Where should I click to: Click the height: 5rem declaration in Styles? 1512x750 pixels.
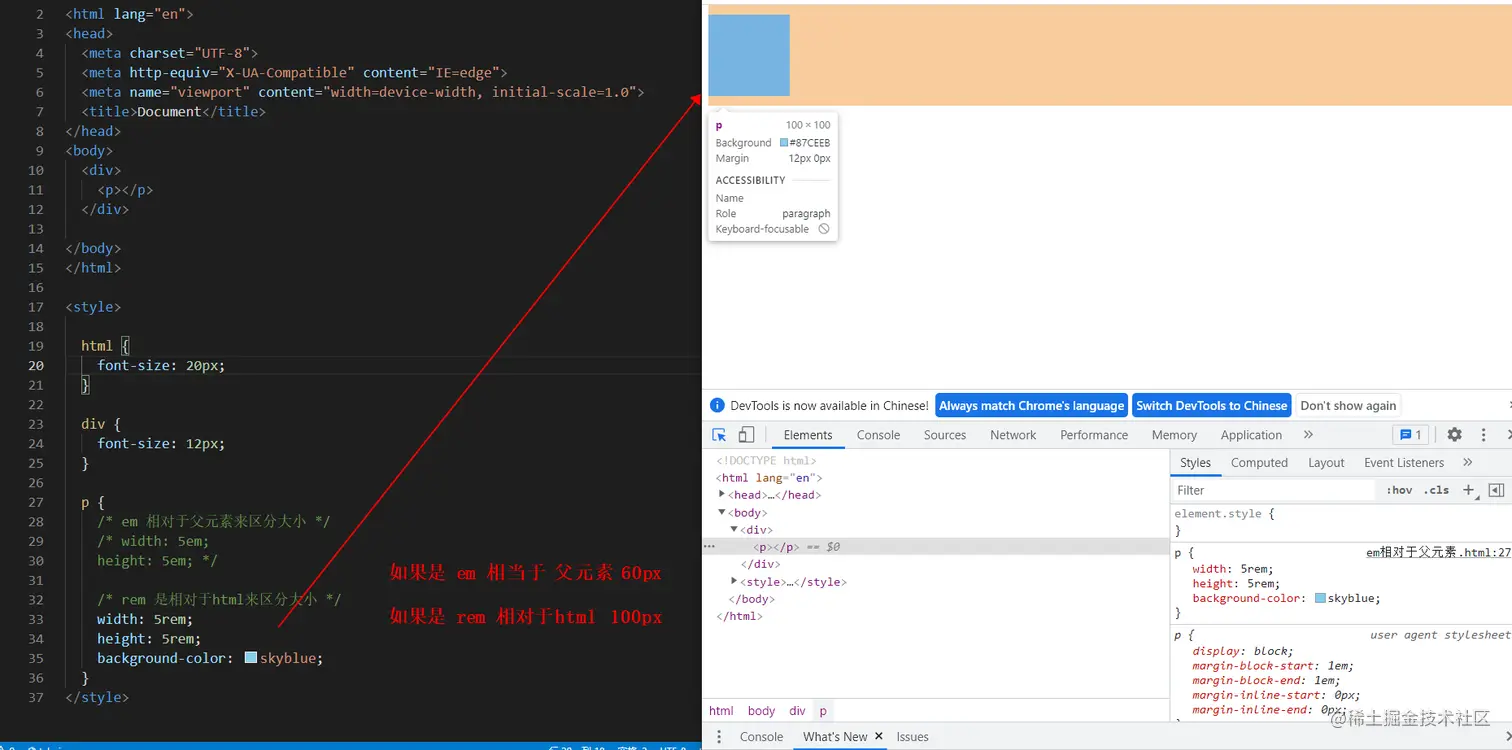[x=1236, y=583]
